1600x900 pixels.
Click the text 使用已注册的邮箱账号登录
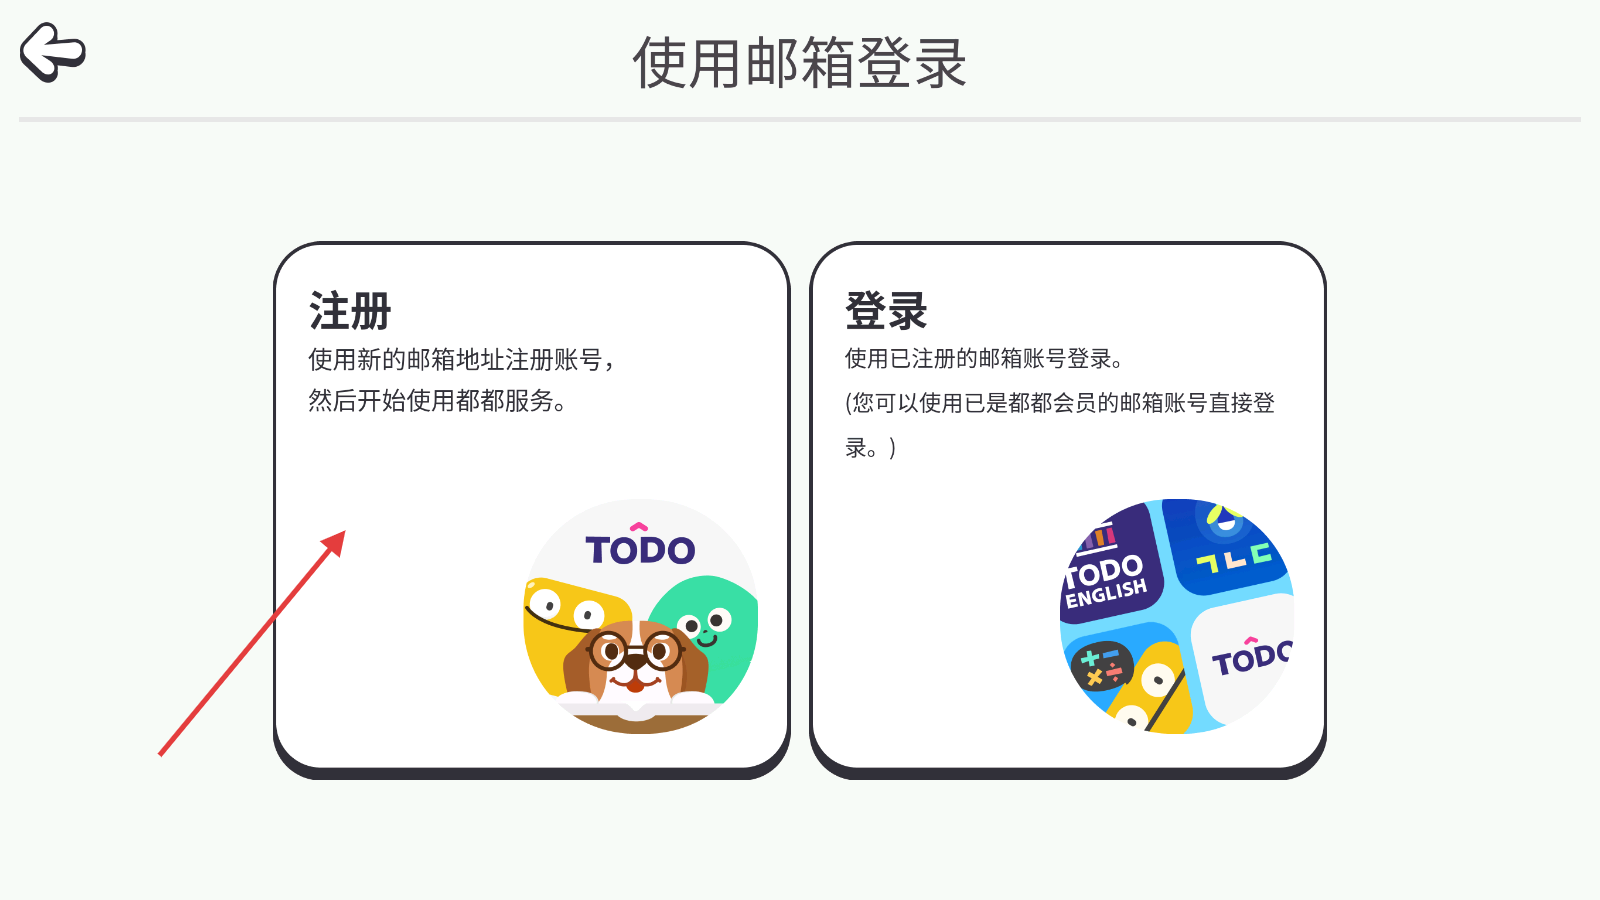tap(978, 359)
